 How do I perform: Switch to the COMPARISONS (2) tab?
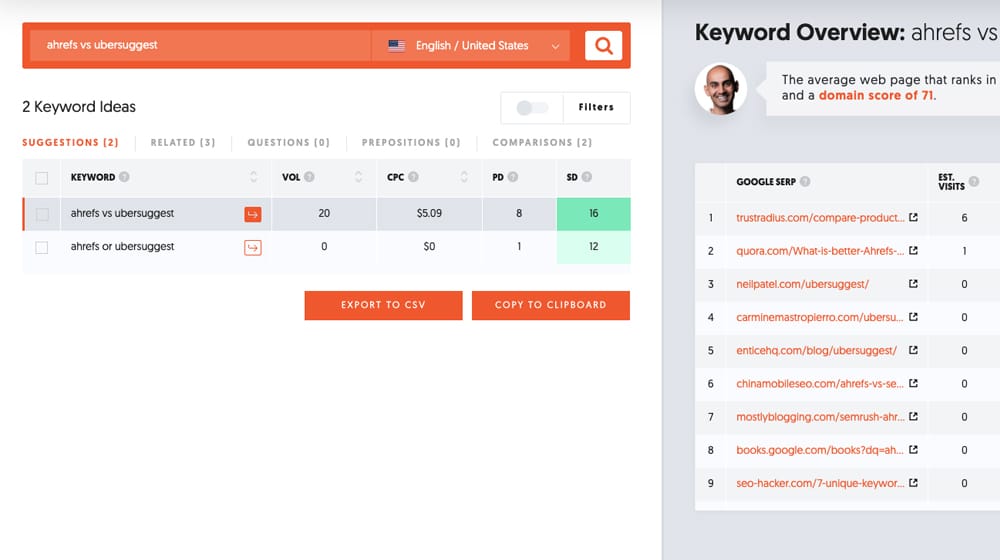click(x=542, y=142)
